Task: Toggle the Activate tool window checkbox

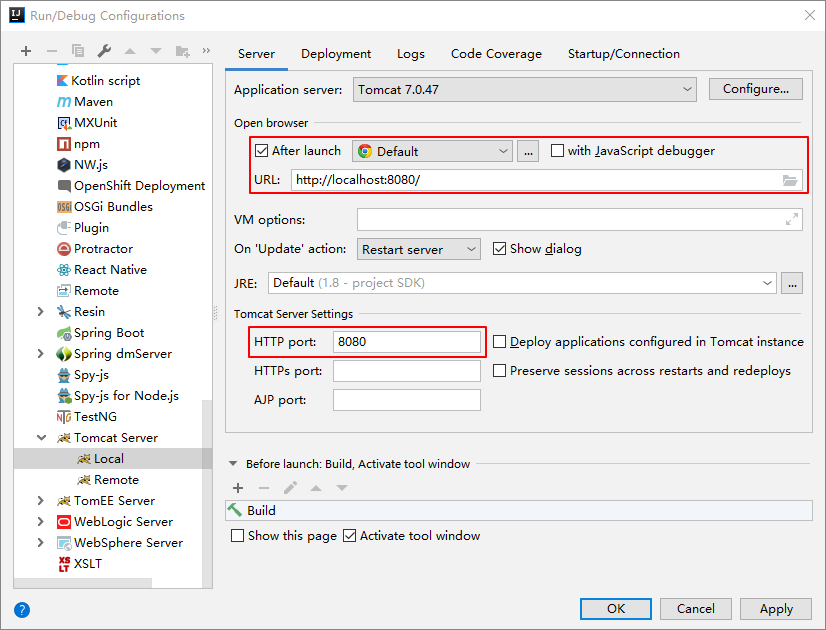Action: [x=350, y=536]
